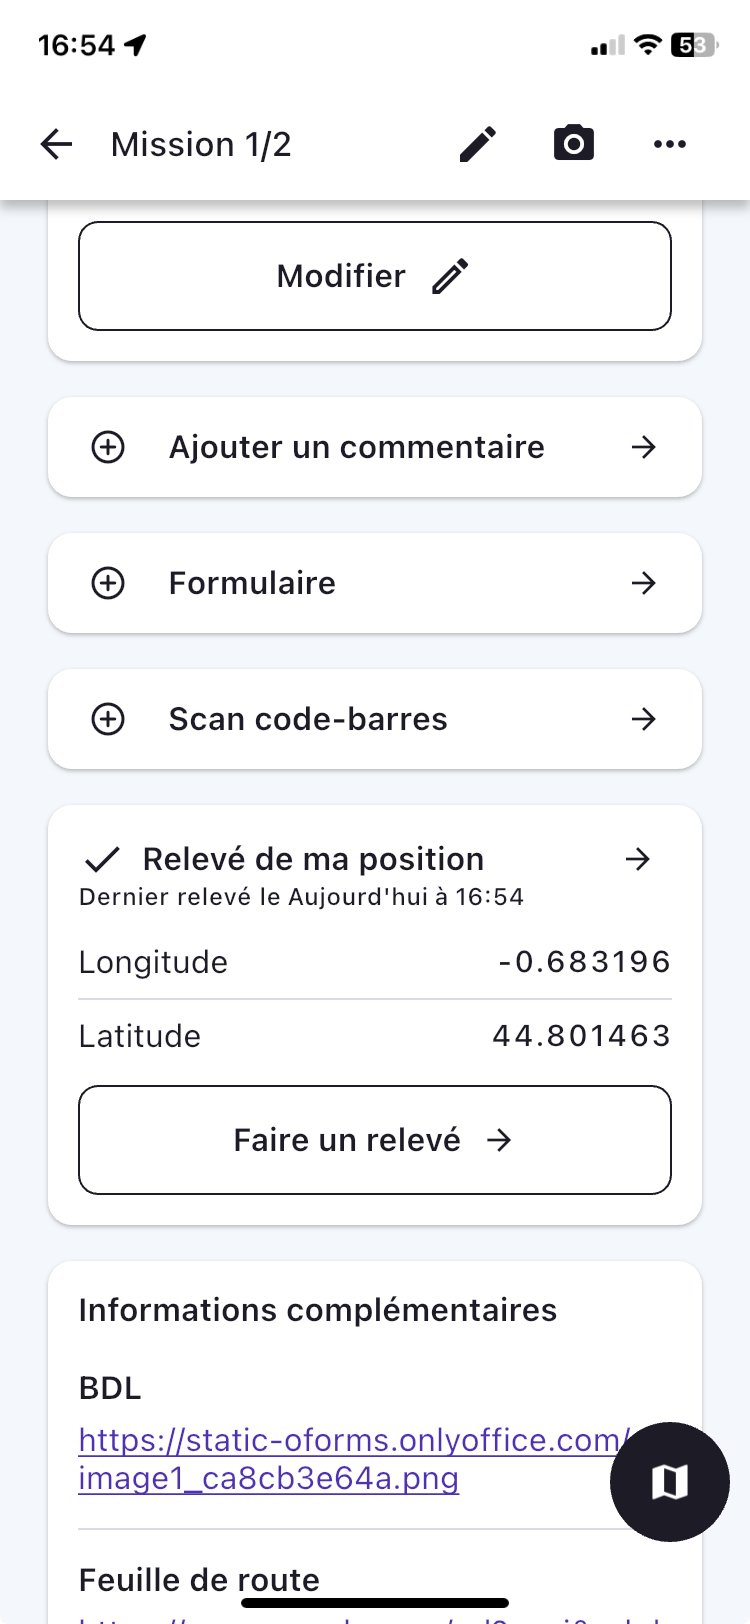Open the floating map button
The width and height of the screenshot is (750, 1624).
669,1481
